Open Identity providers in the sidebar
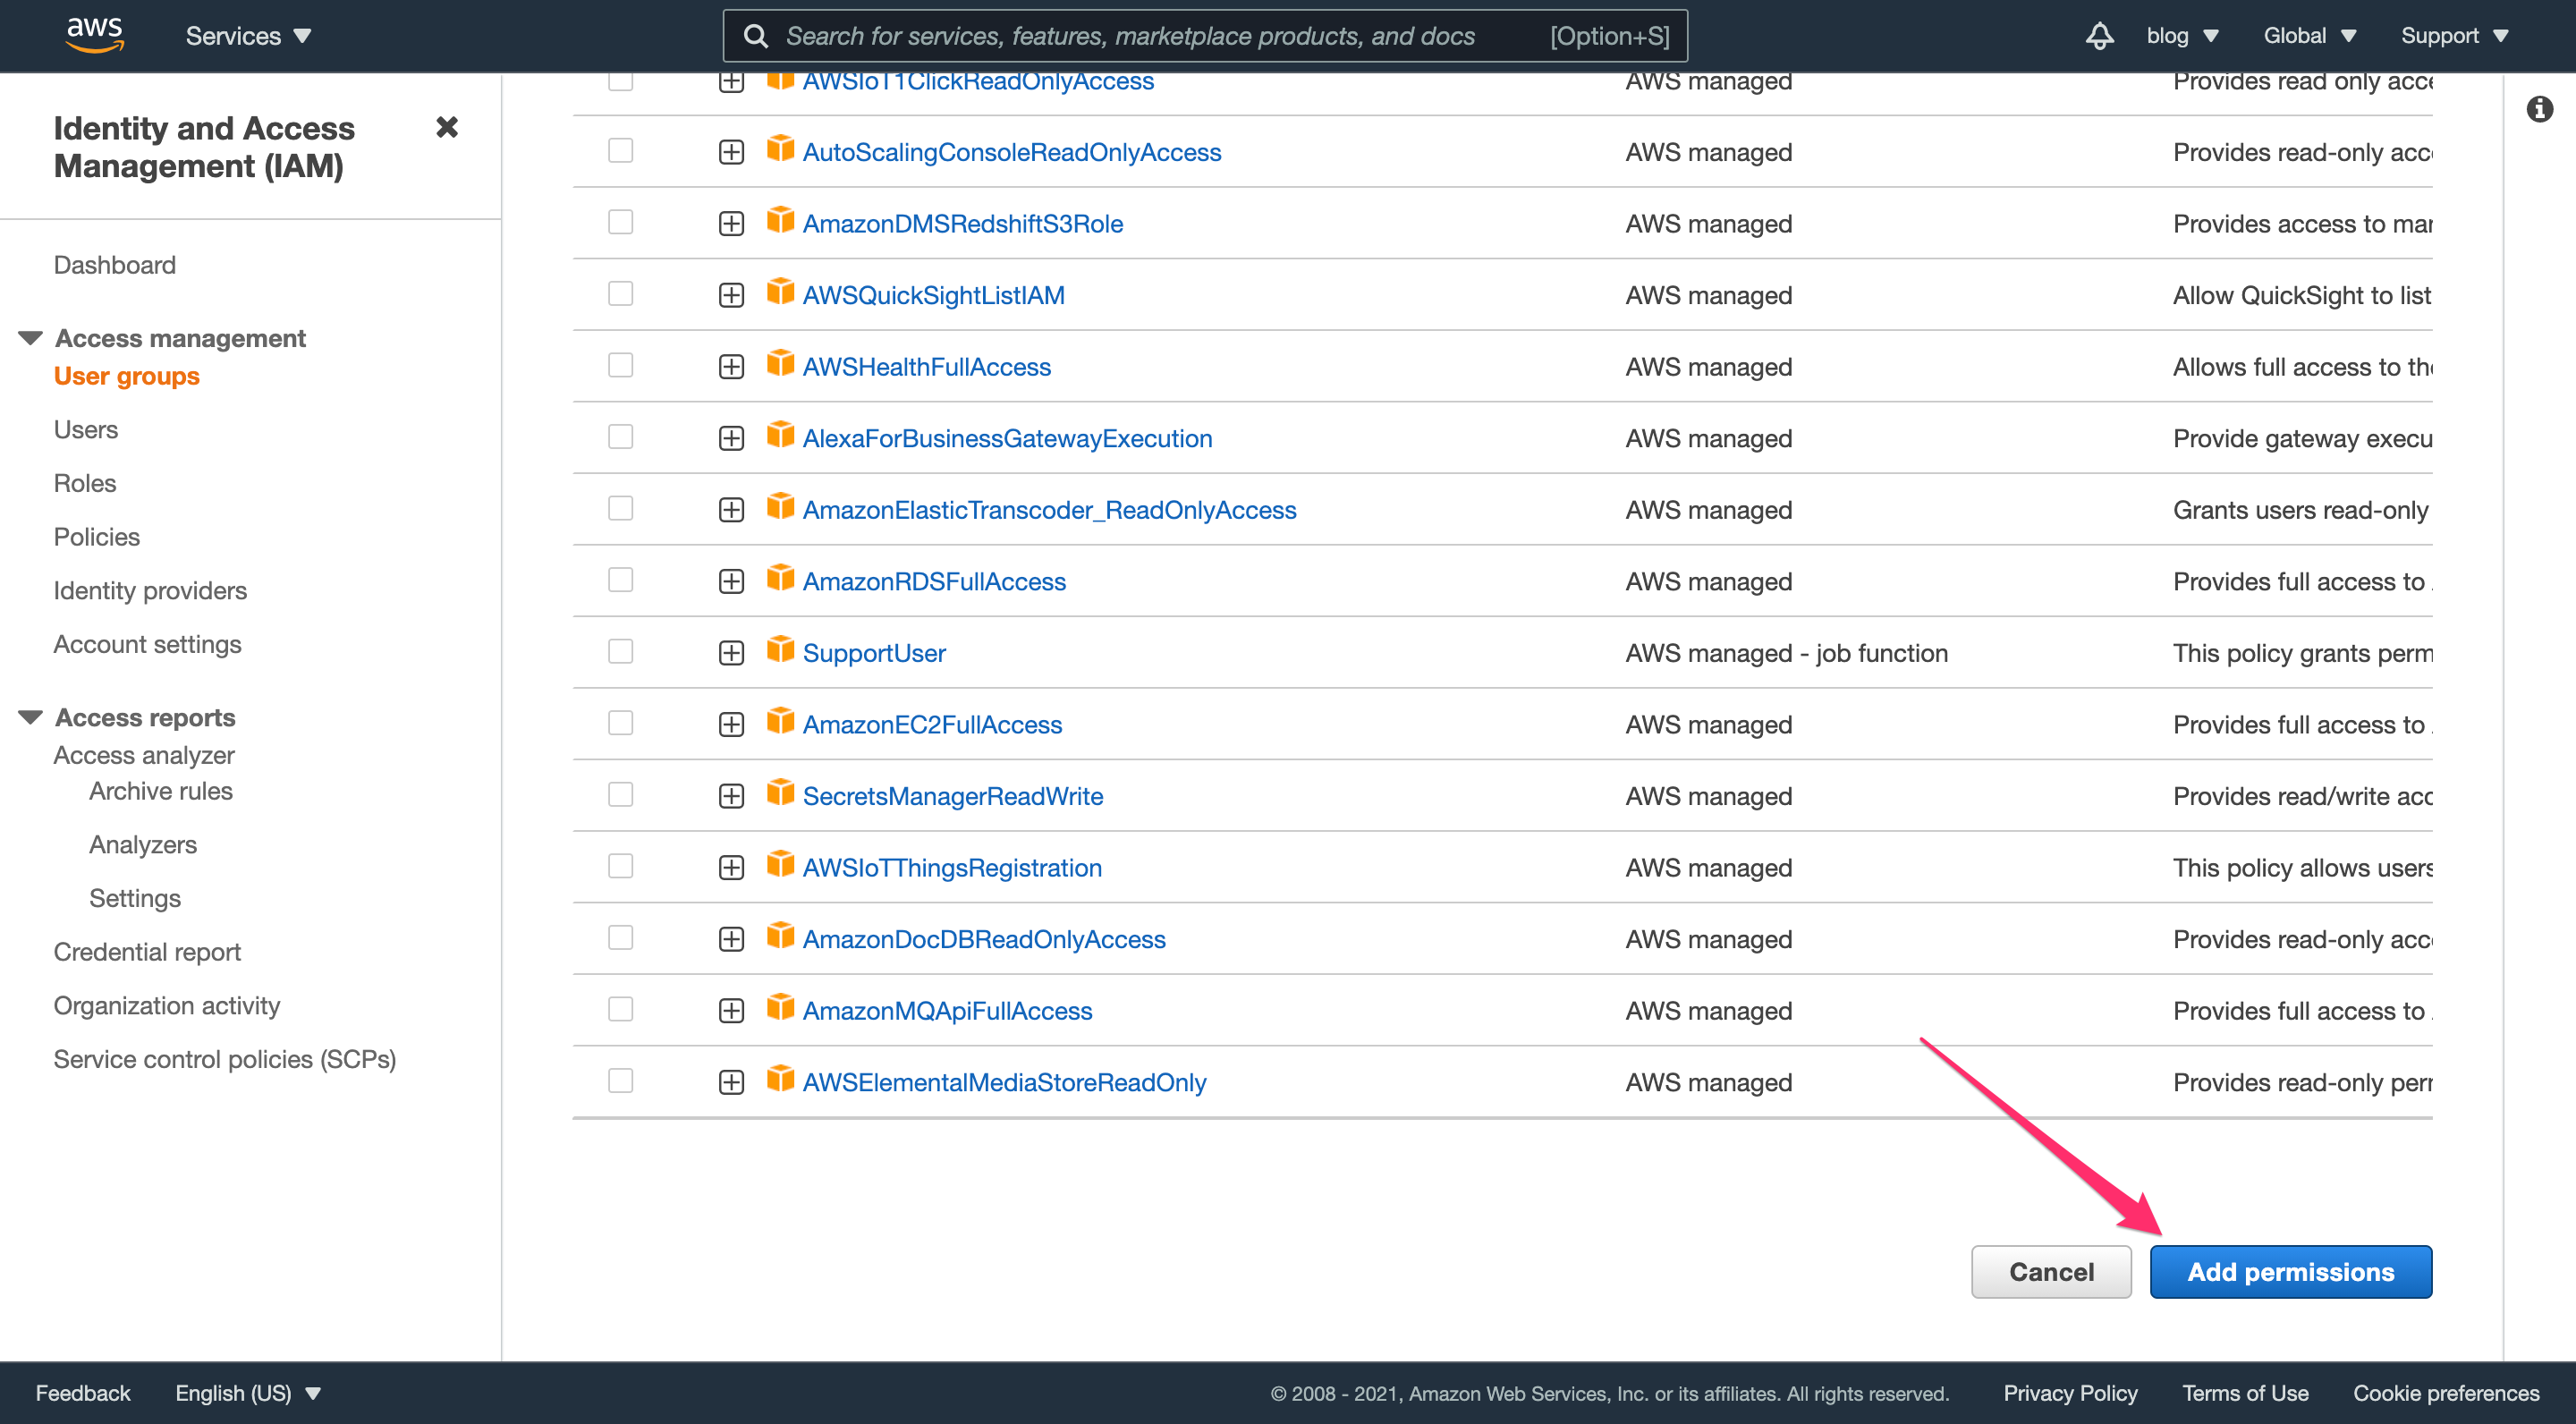The image size is (2576, 1424). pyautogui.click(x=150, y=591)
